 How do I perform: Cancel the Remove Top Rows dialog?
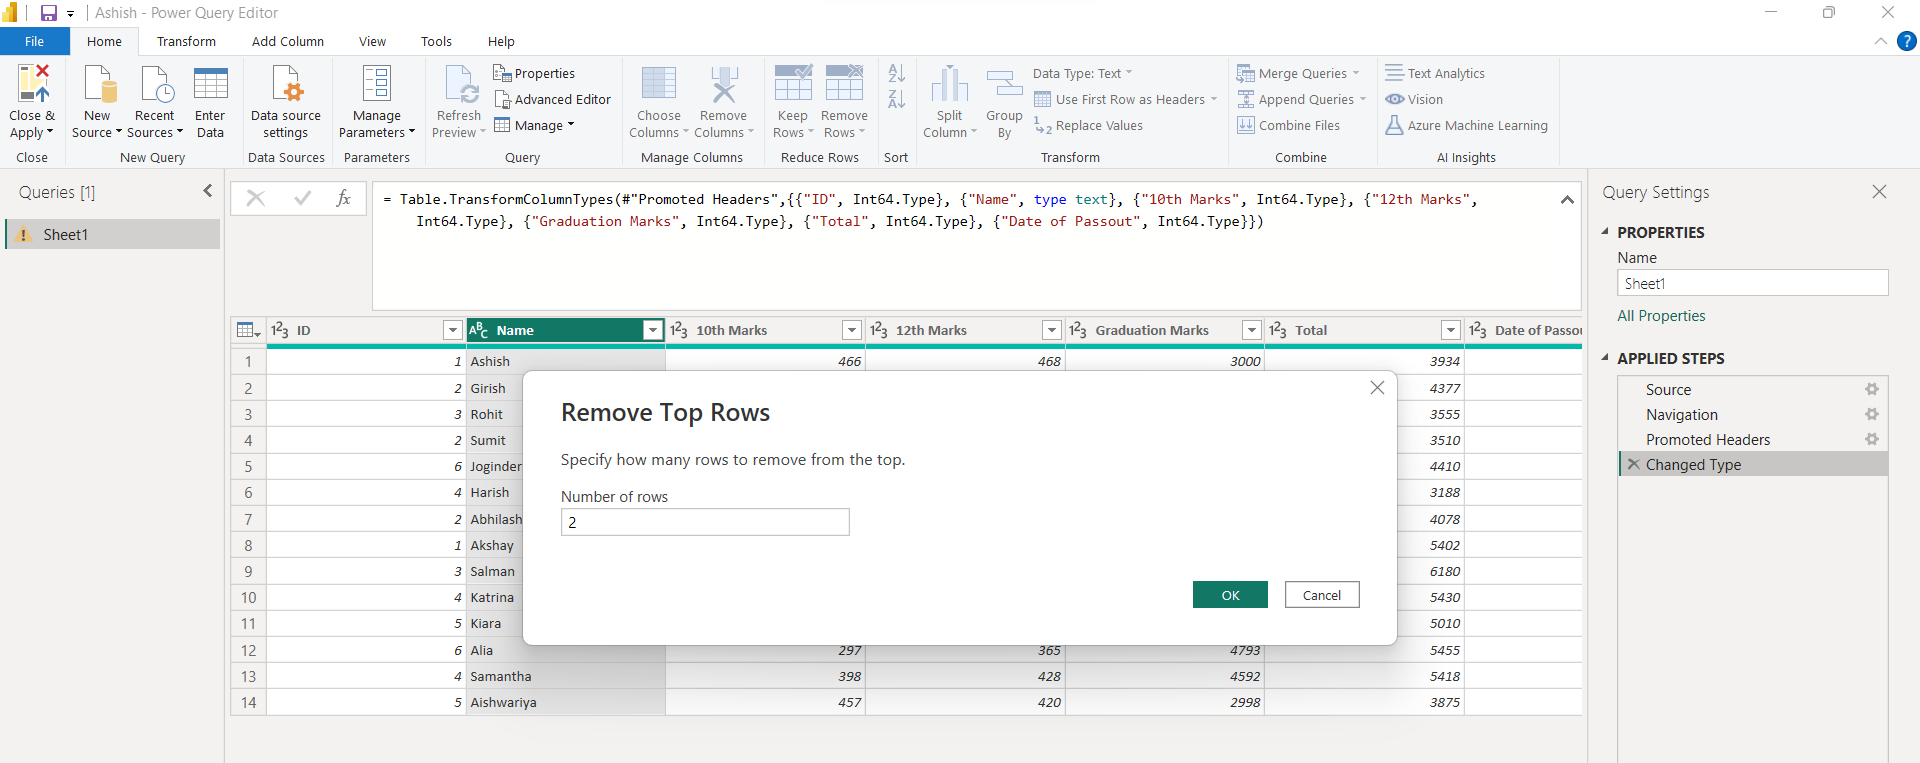[x=1321, y=595]
